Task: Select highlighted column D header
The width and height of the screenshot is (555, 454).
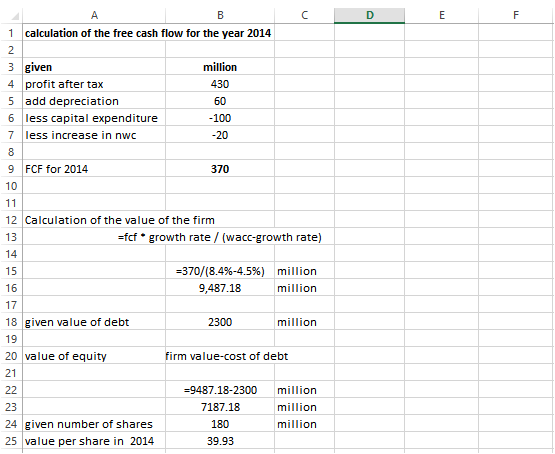Action: click(370, 15)
